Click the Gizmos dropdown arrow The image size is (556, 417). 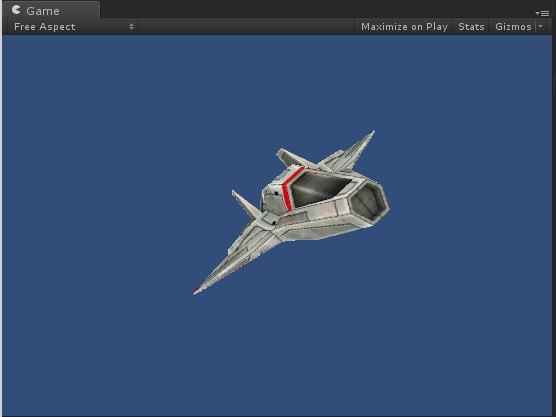(x=540, y=27)
